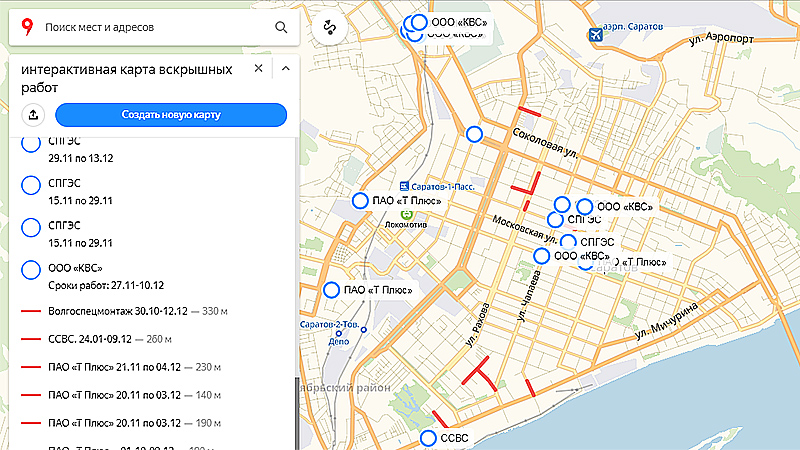Open the route builder button

pyautogui.click(x=328, y=28)
